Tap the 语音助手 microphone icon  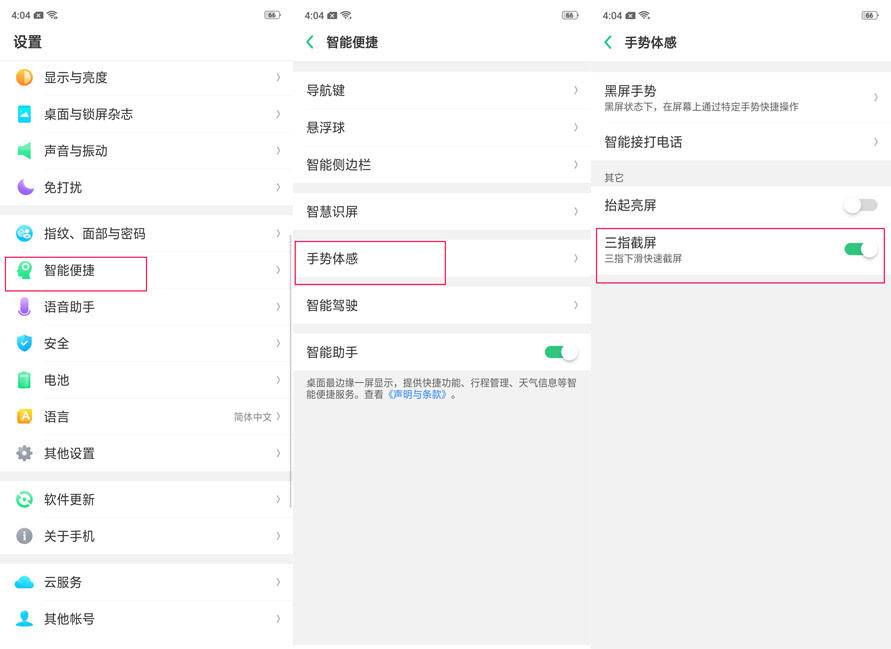click(24, 307)
